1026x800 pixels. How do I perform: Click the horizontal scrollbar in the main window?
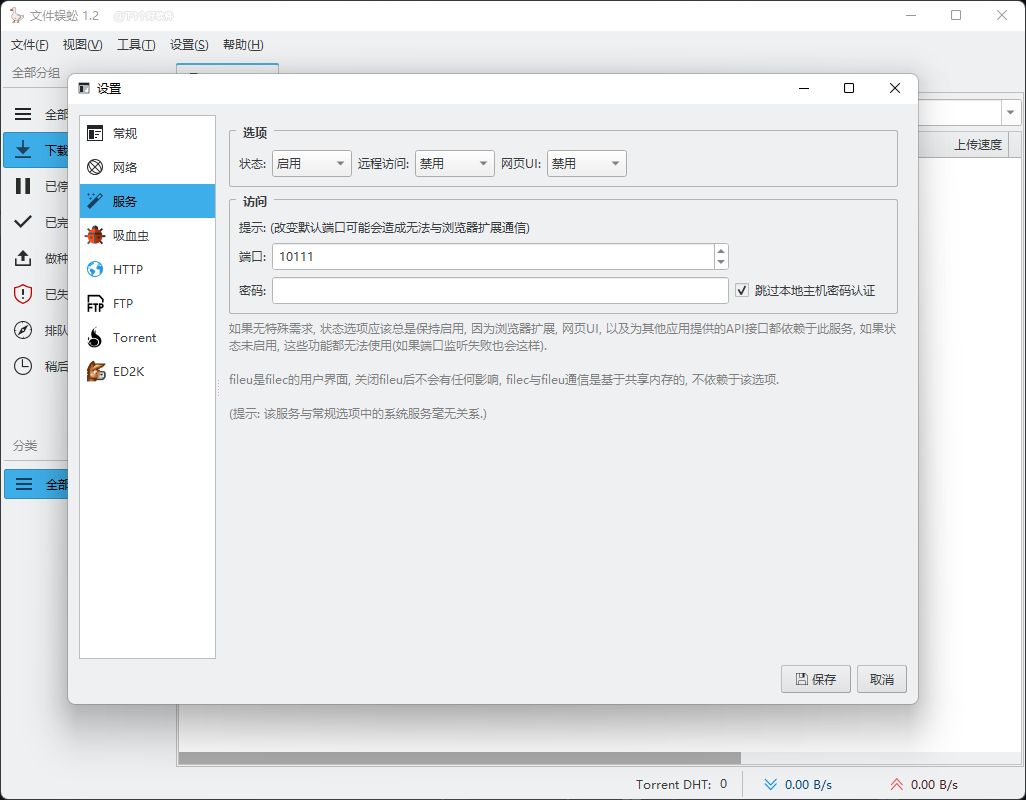tap(459, 757)
